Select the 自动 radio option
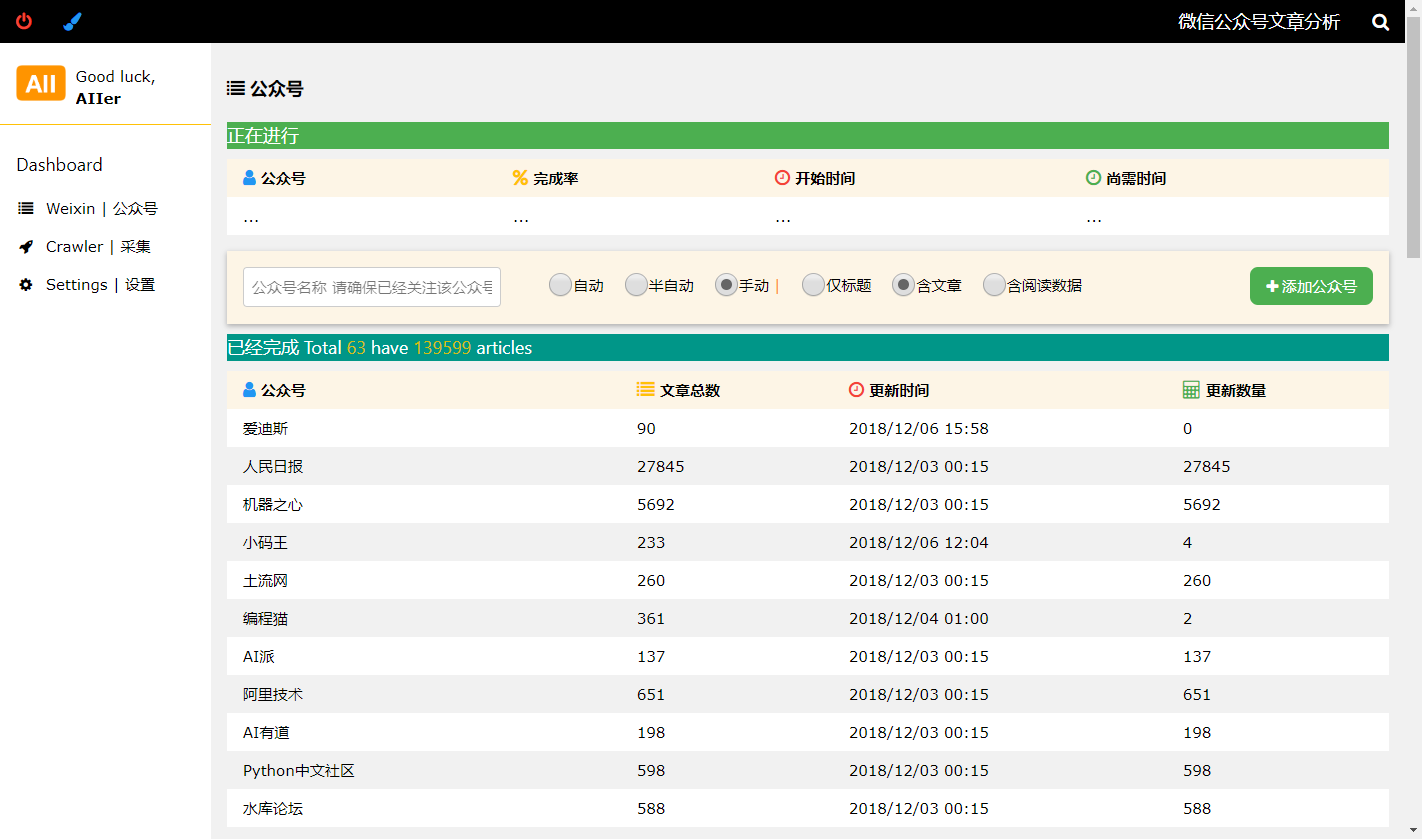The height and width of the screenshot is (839, 1422). 560,285
